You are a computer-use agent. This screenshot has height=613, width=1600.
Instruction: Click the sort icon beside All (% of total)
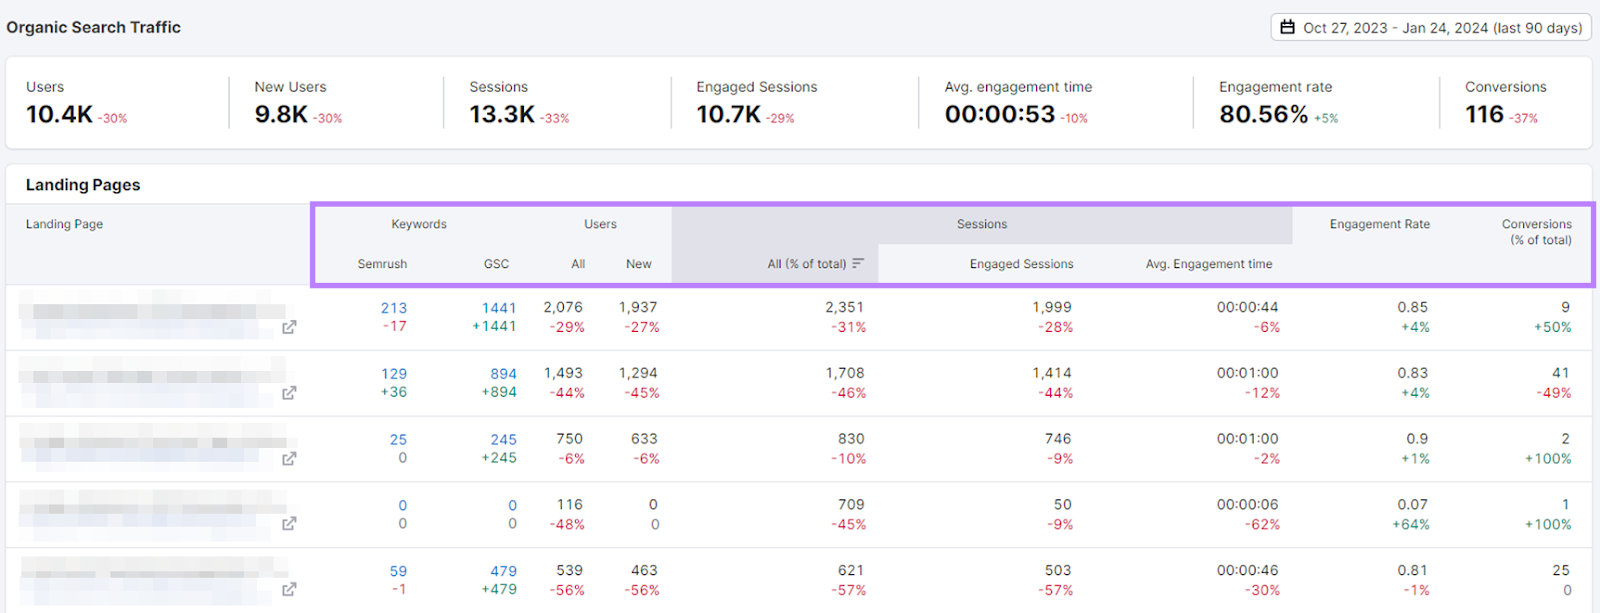click(x=858, y=264)
